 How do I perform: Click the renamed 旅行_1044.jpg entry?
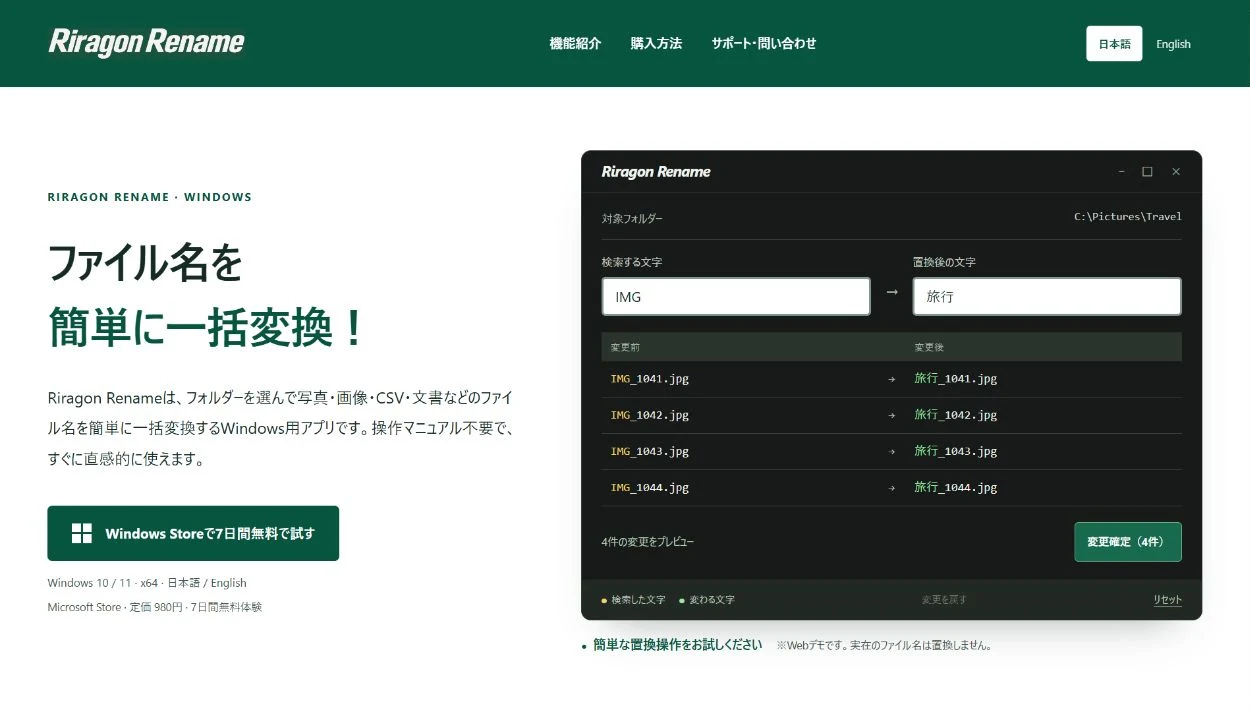click(956, 487)
